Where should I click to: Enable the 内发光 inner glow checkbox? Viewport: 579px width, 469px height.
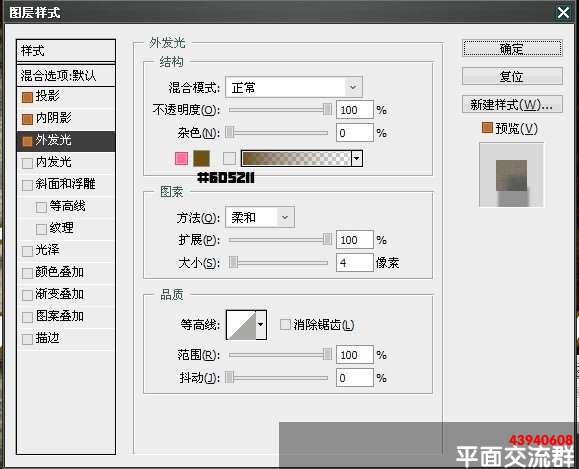pyautogui.click(x=27, y=163)
